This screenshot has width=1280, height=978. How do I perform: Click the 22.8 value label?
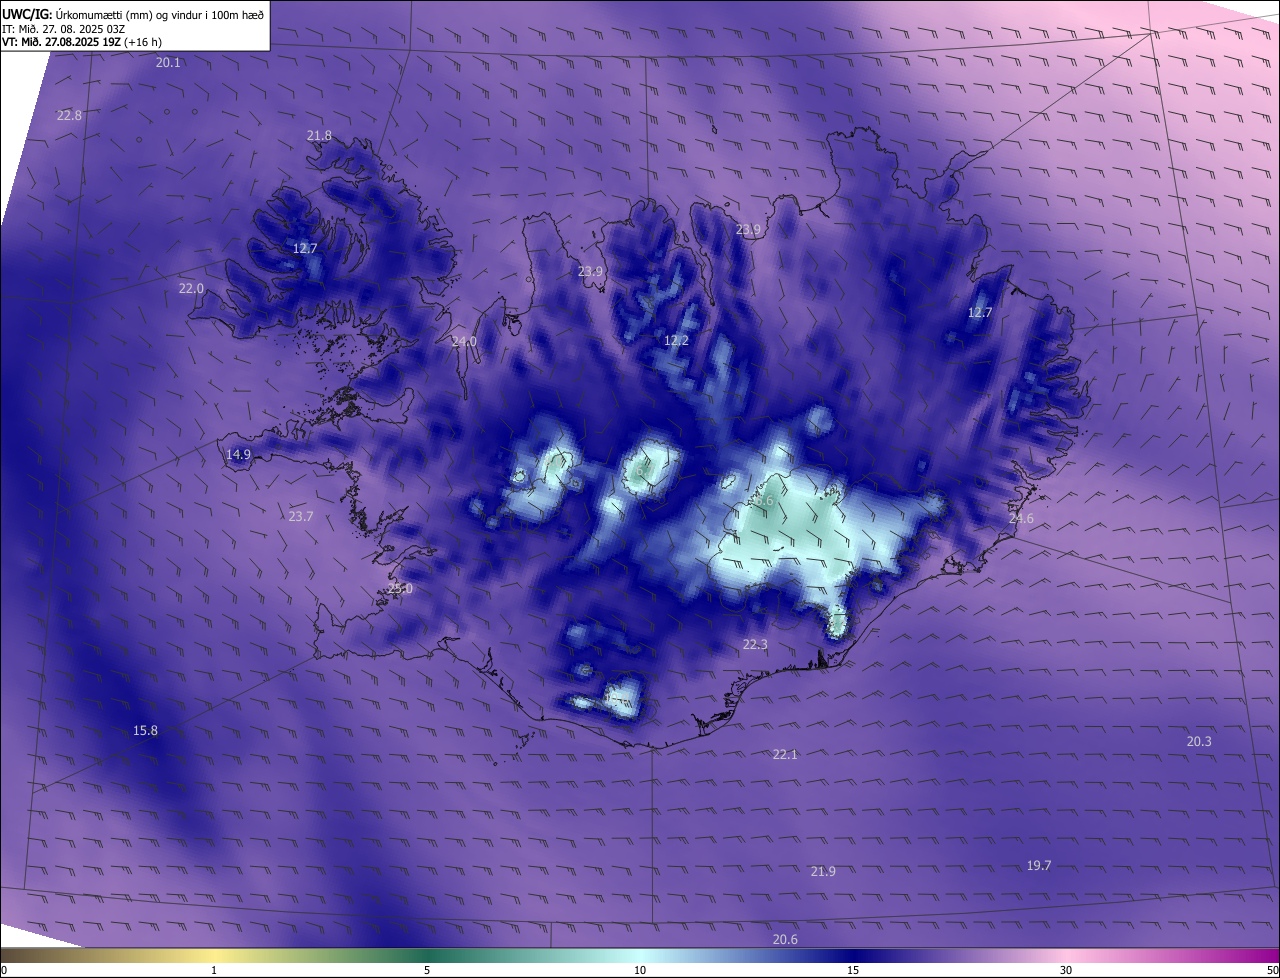[69, 116]
